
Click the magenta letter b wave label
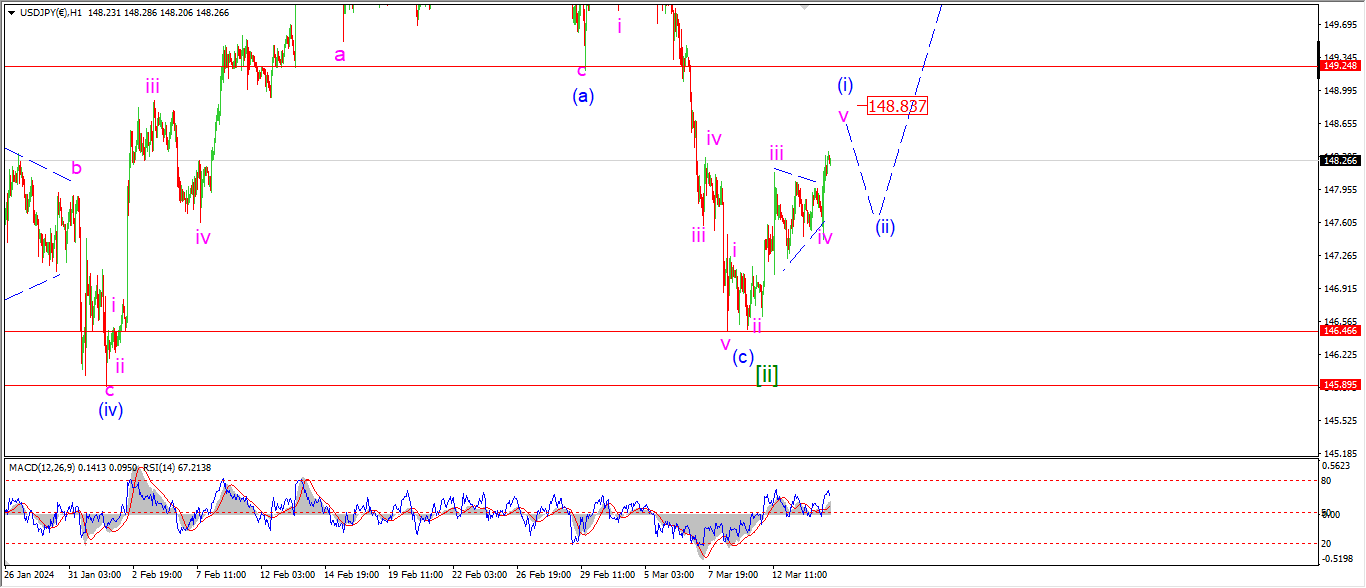tap(76, 167)
